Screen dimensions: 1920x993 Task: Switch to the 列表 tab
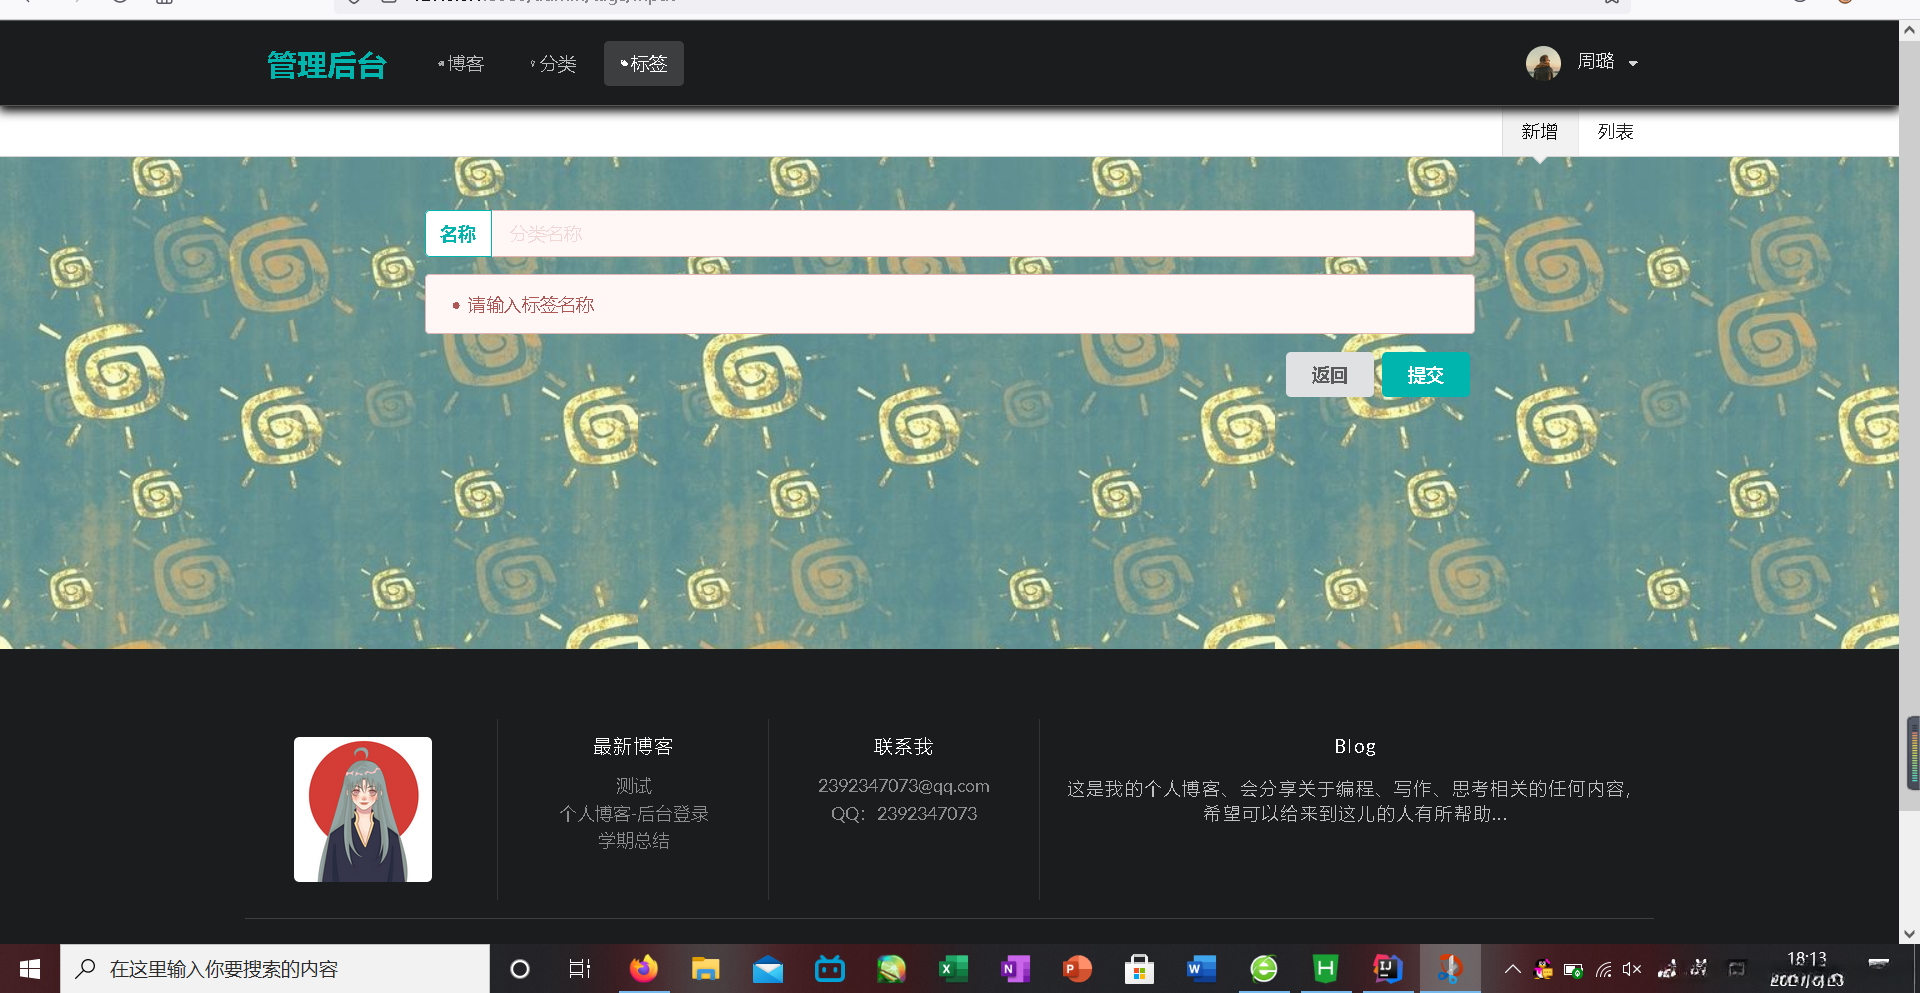click(x=1614, y=131)
